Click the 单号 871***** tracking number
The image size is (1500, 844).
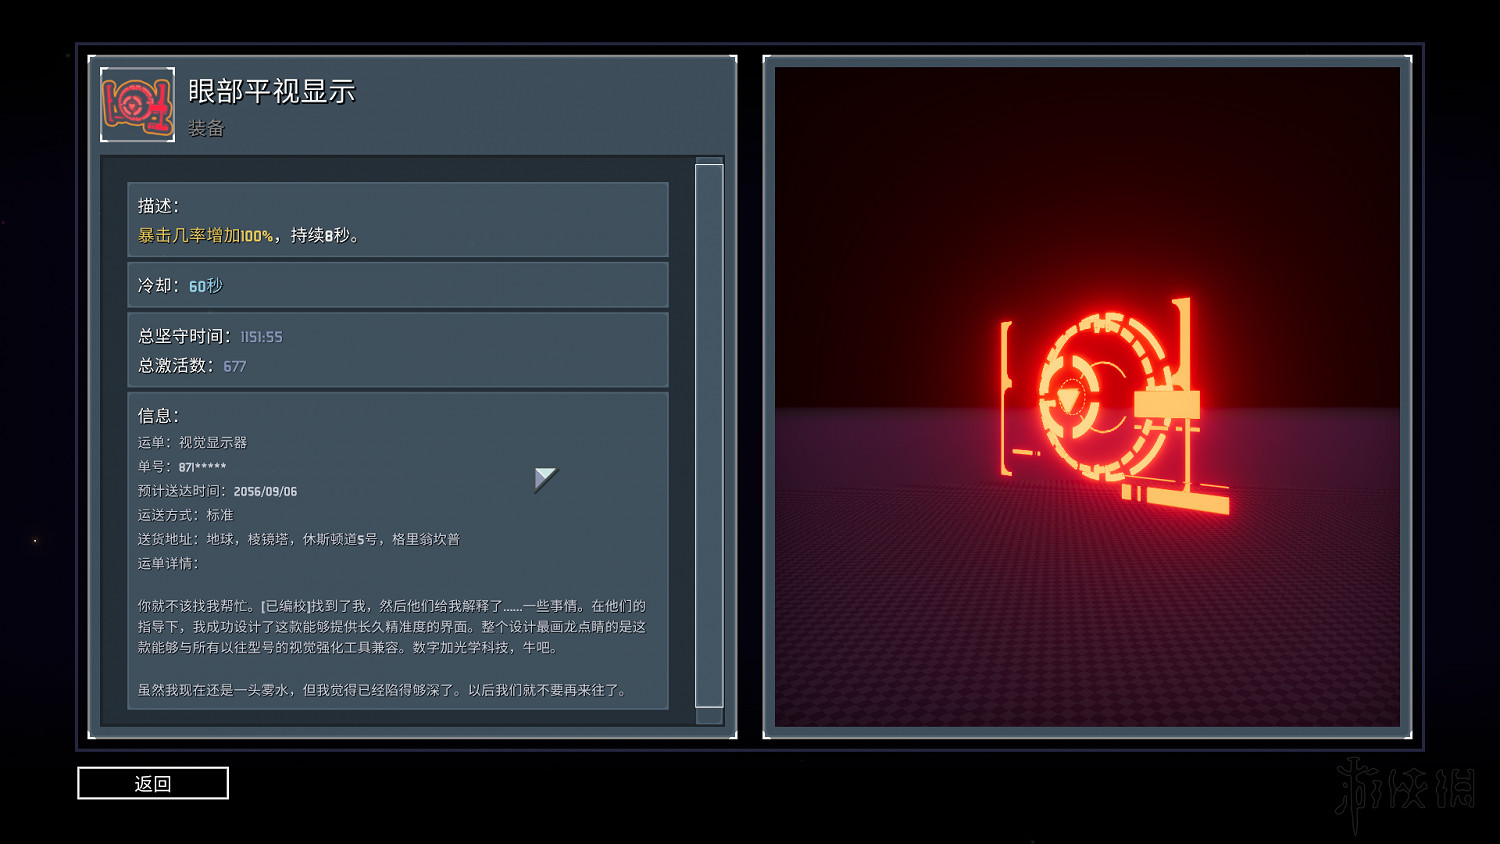pyautogui.click(x=182, y=467)
